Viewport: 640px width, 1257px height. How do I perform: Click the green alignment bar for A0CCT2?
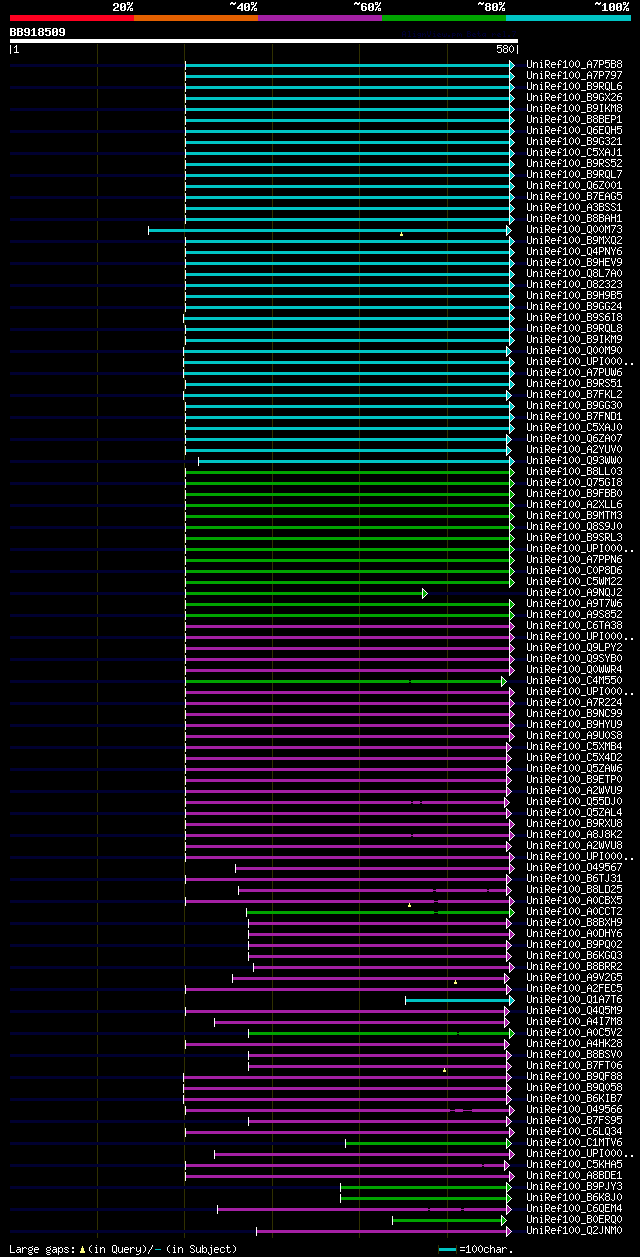[380, 912]
